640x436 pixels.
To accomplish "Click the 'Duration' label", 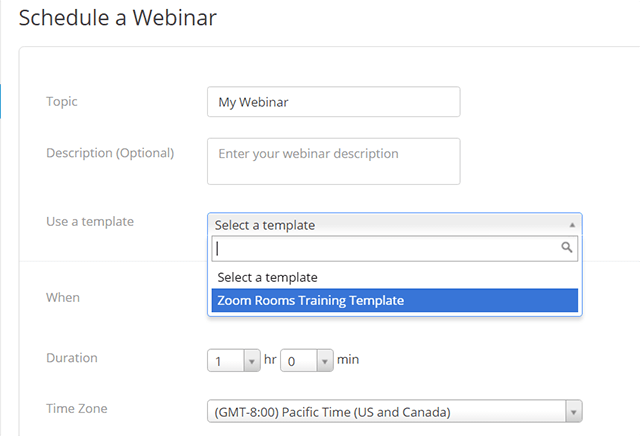I will pyautogui.click(x=72, y=357).
